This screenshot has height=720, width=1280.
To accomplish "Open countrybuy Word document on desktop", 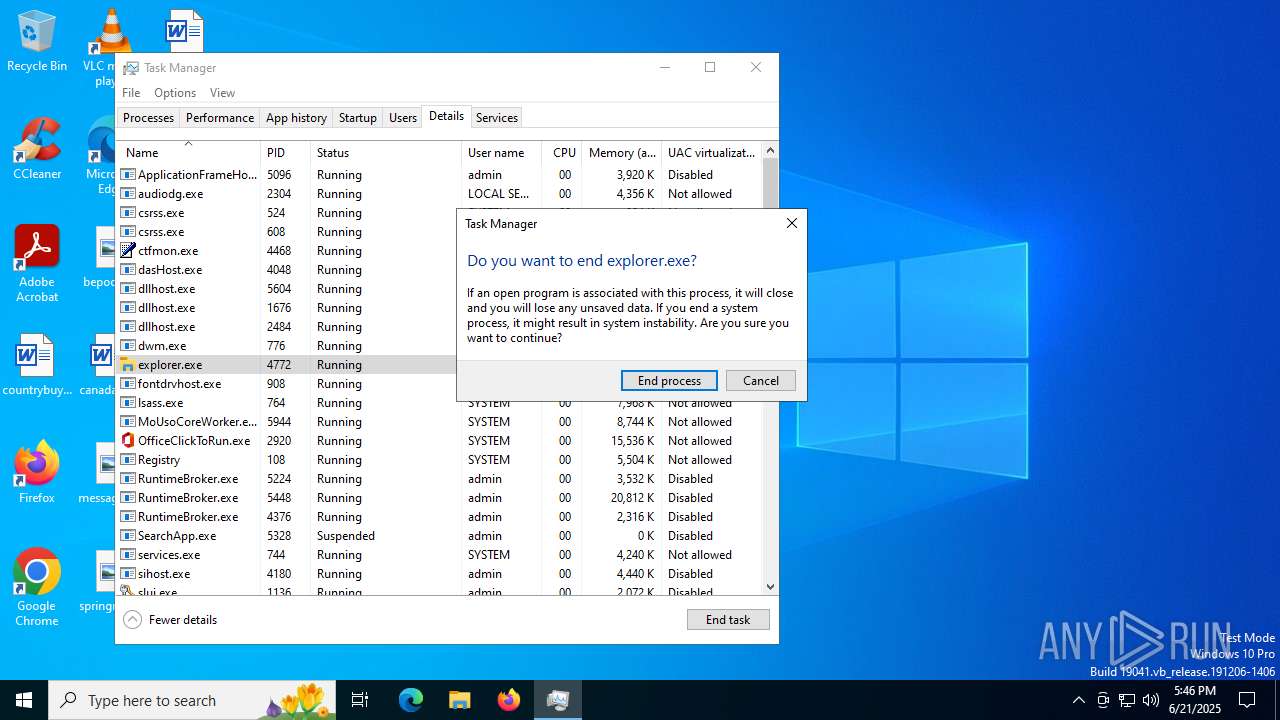I will 37,366.
